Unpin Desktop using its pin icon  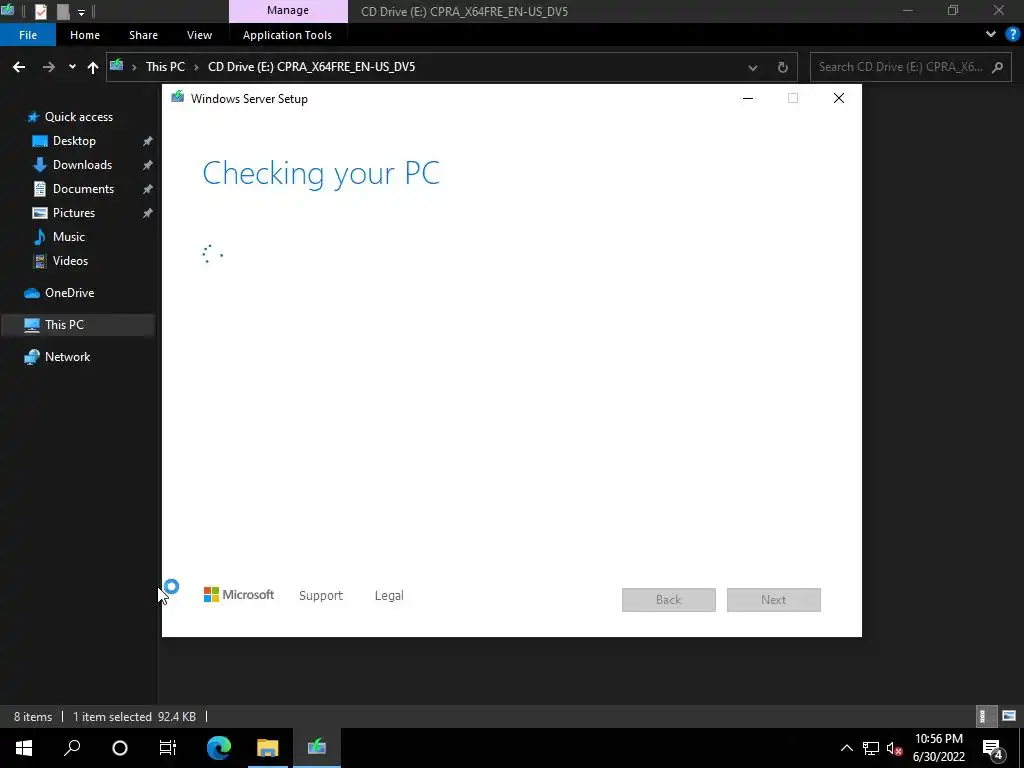click(x=148, y=141)
